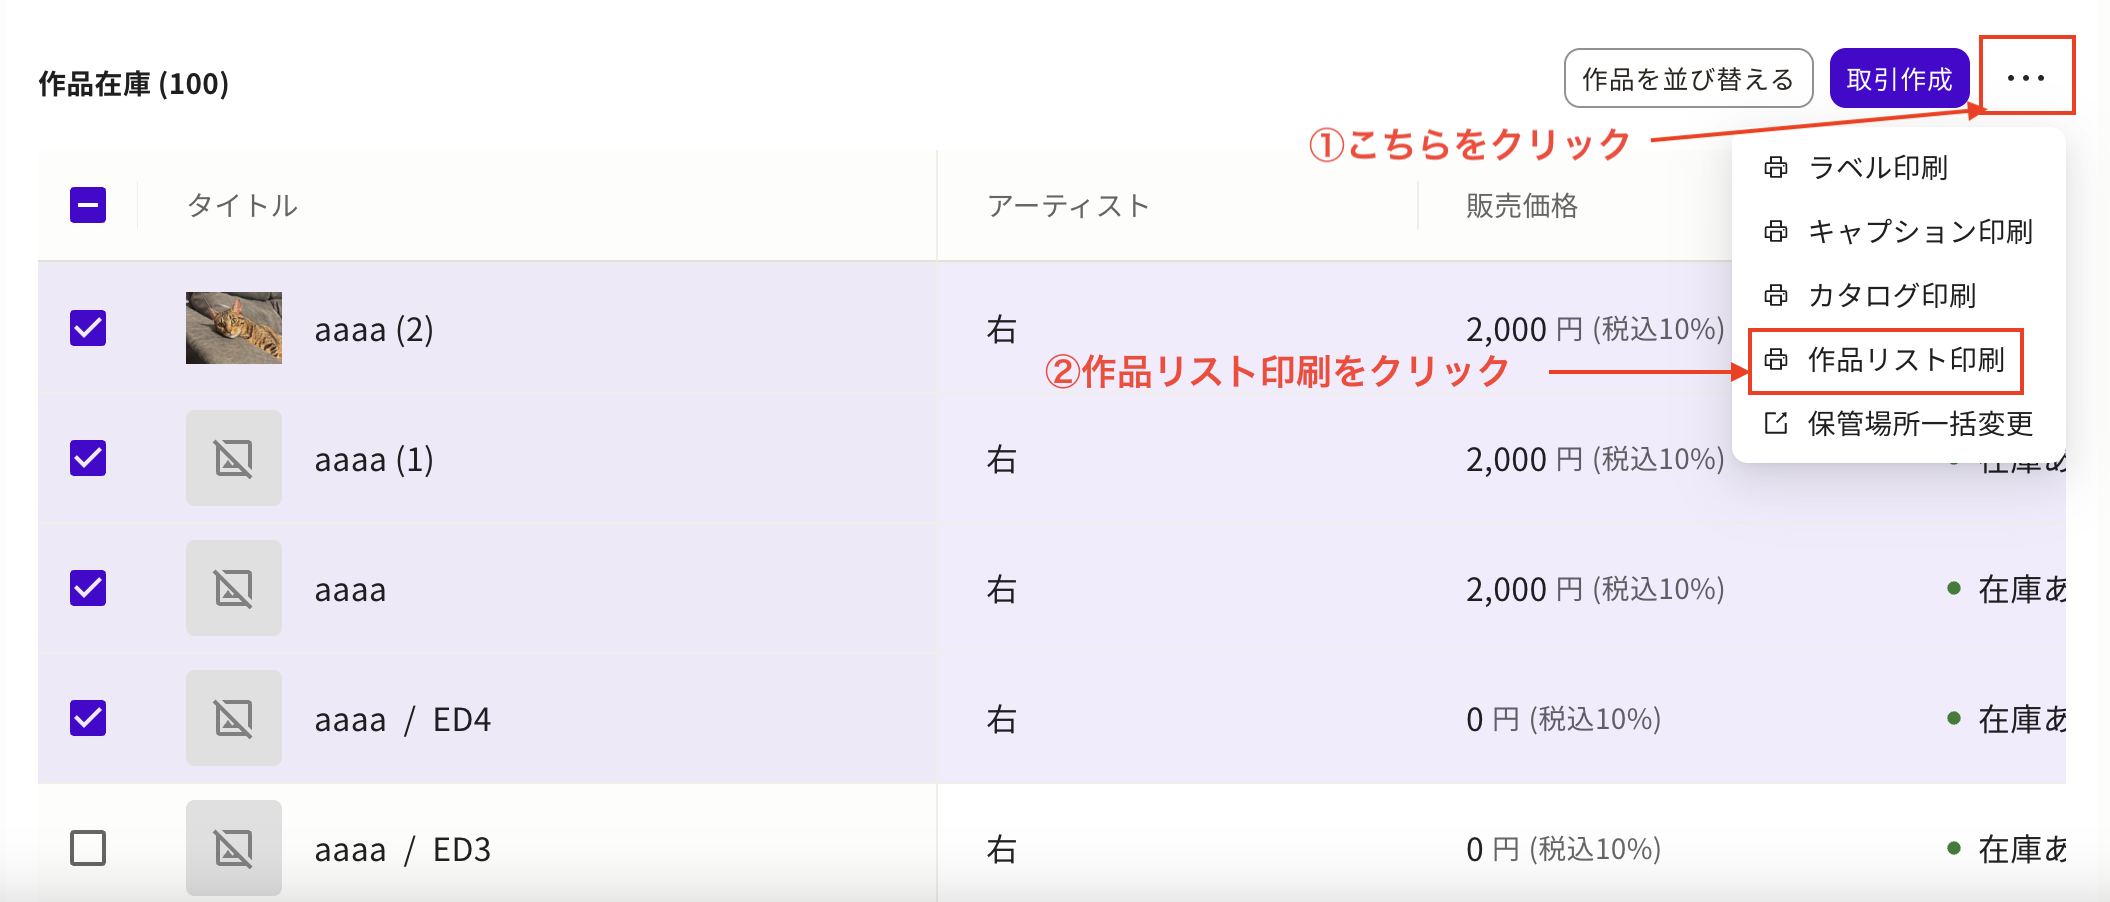2110x902 pixels.
Task: Click the no-image icon for aaaa / ED3
Action: pos(233,848)
